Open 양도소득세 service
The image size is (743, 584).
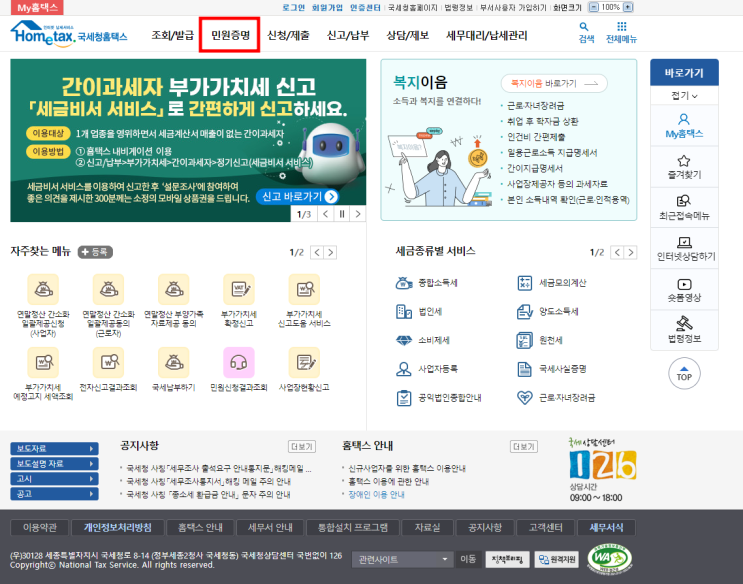click(x=547, y=311)
